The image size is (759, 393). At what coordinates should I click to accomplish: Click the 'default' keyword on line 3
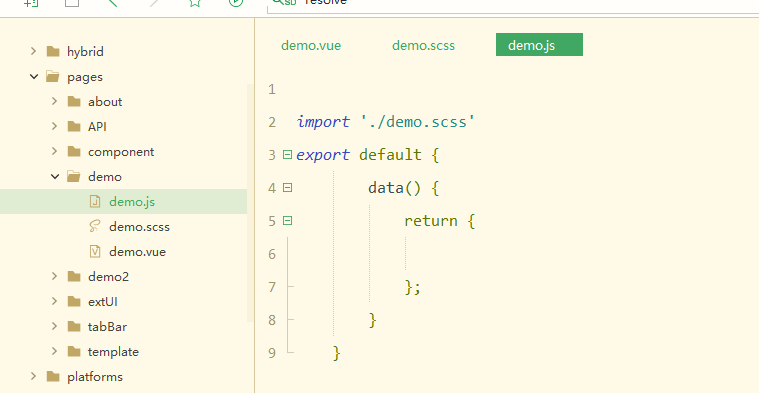click(x=390, y=155)
